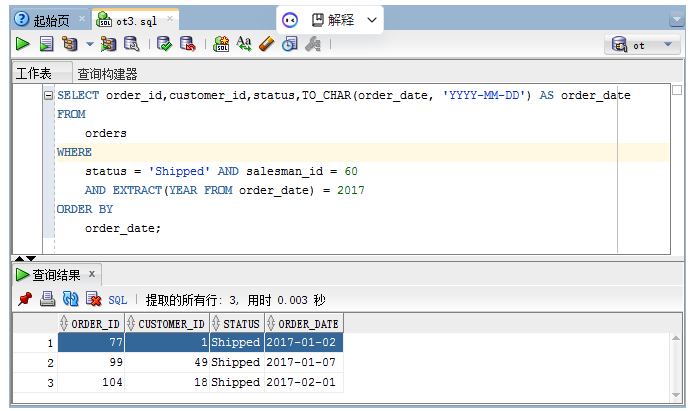Screen dimensions: 691x411
Task: Click the Commit transaction icon
Action: click(x=165, y=44)
